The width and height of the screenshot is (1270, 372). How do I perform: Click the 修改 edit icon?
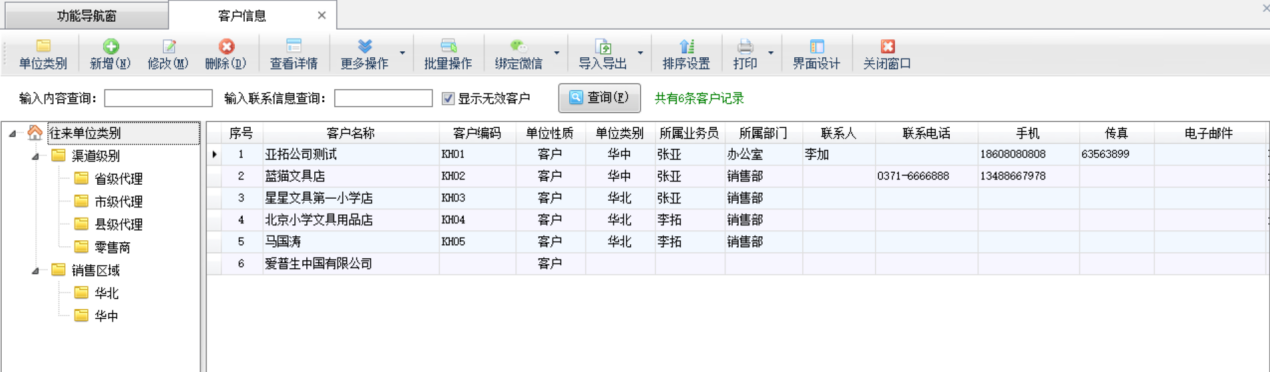pyautogui.click(x=169, y=46)
